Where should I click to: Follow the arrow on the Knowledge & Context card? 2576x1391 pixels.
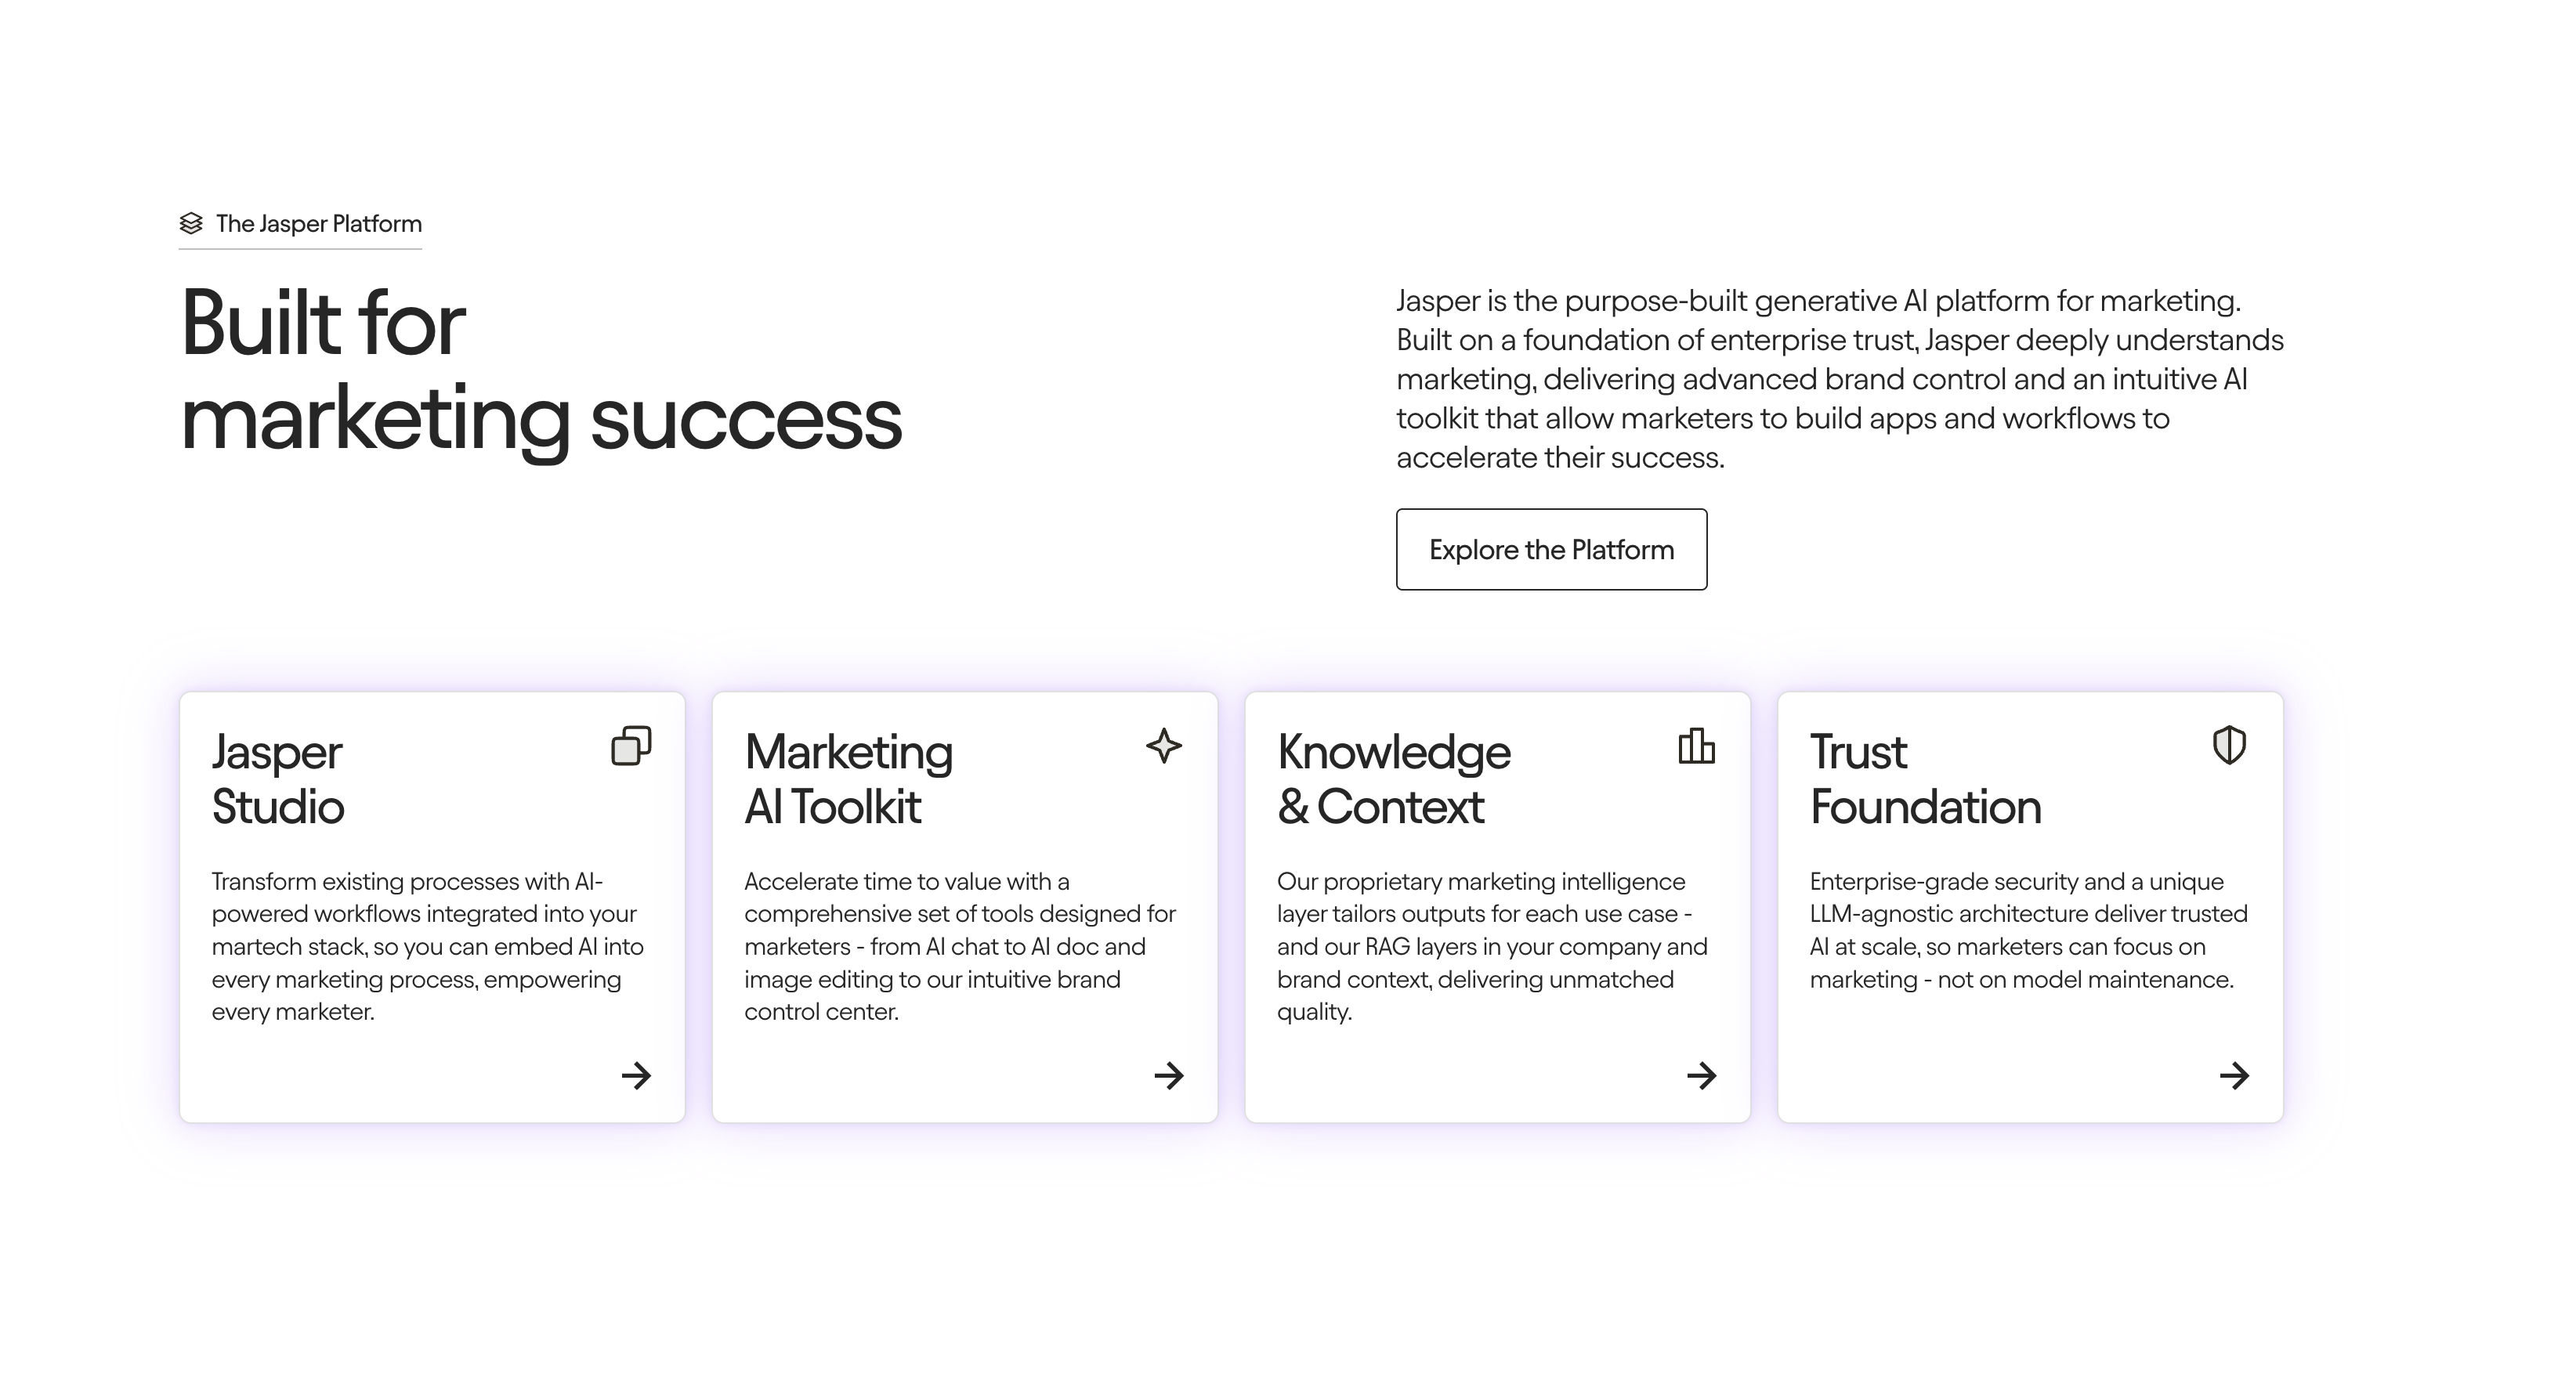tap(1702, 1076)
